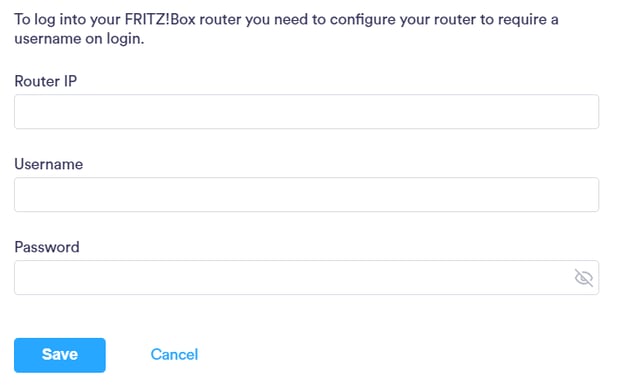This screenshot has width=622, height=385.
Task: Click the Router IP label
Action: [46, 81]
